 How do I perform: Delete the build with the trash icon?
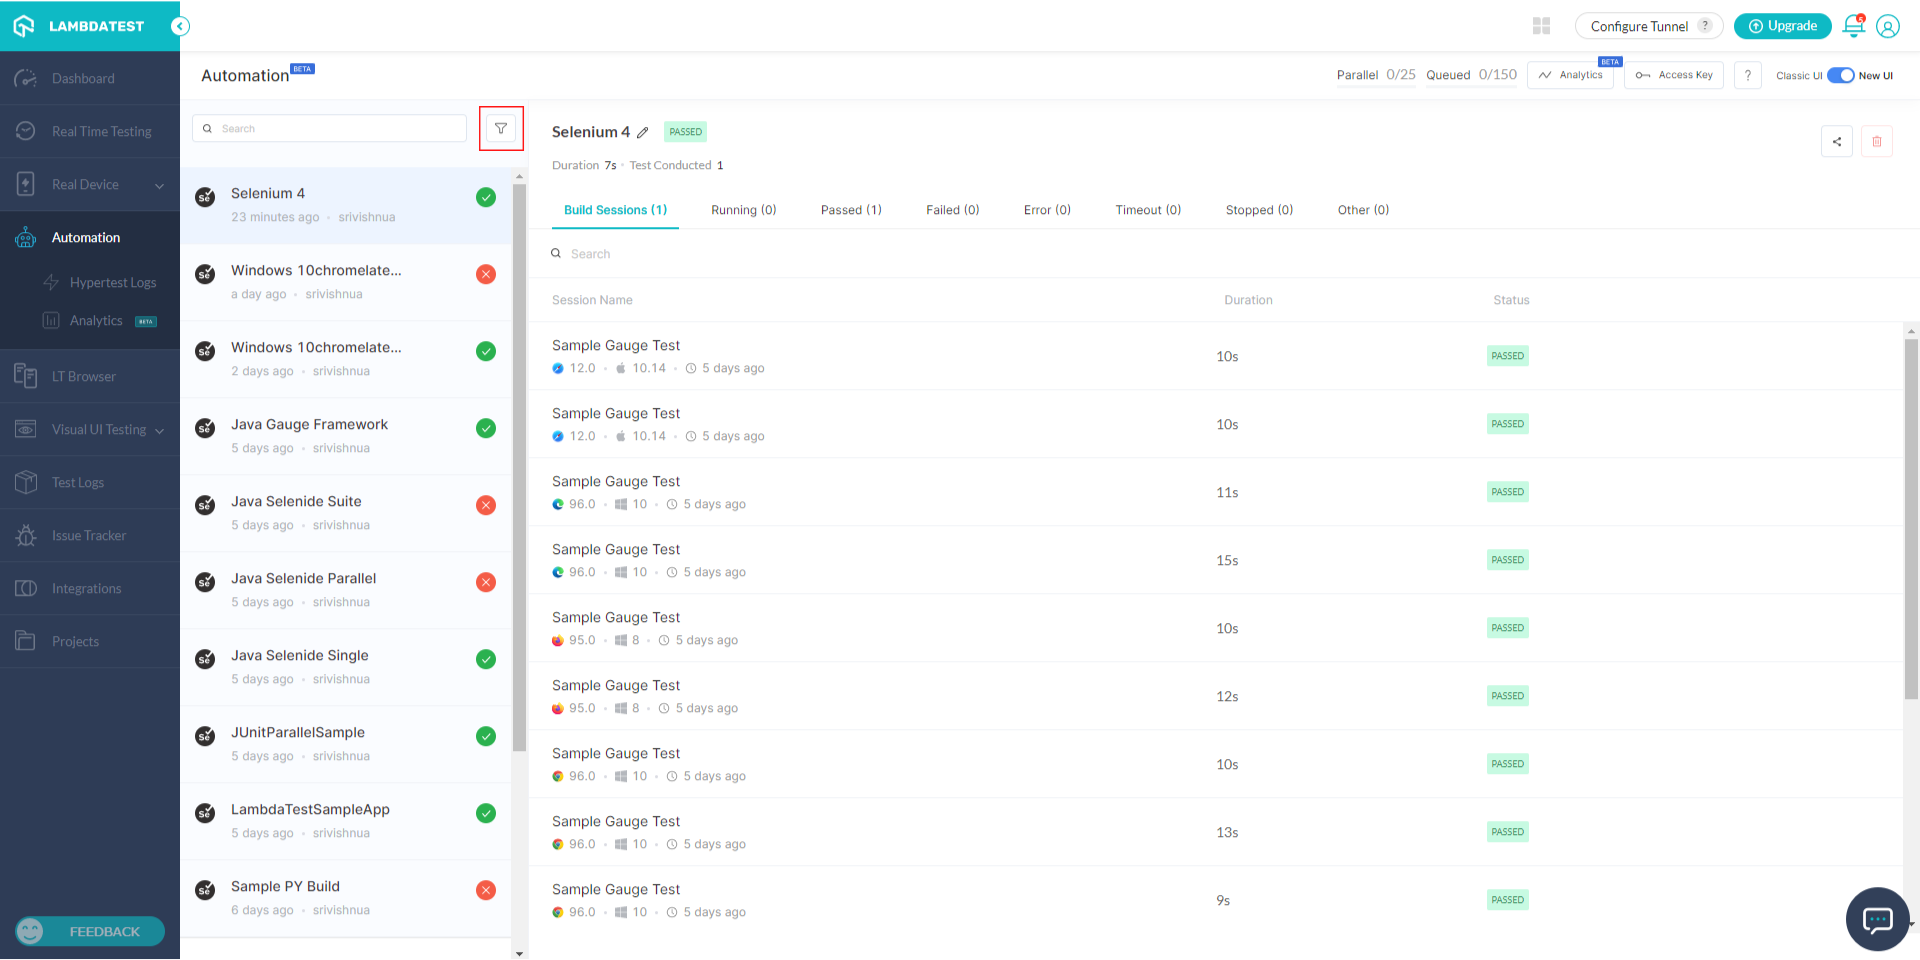coord(1876,141)
